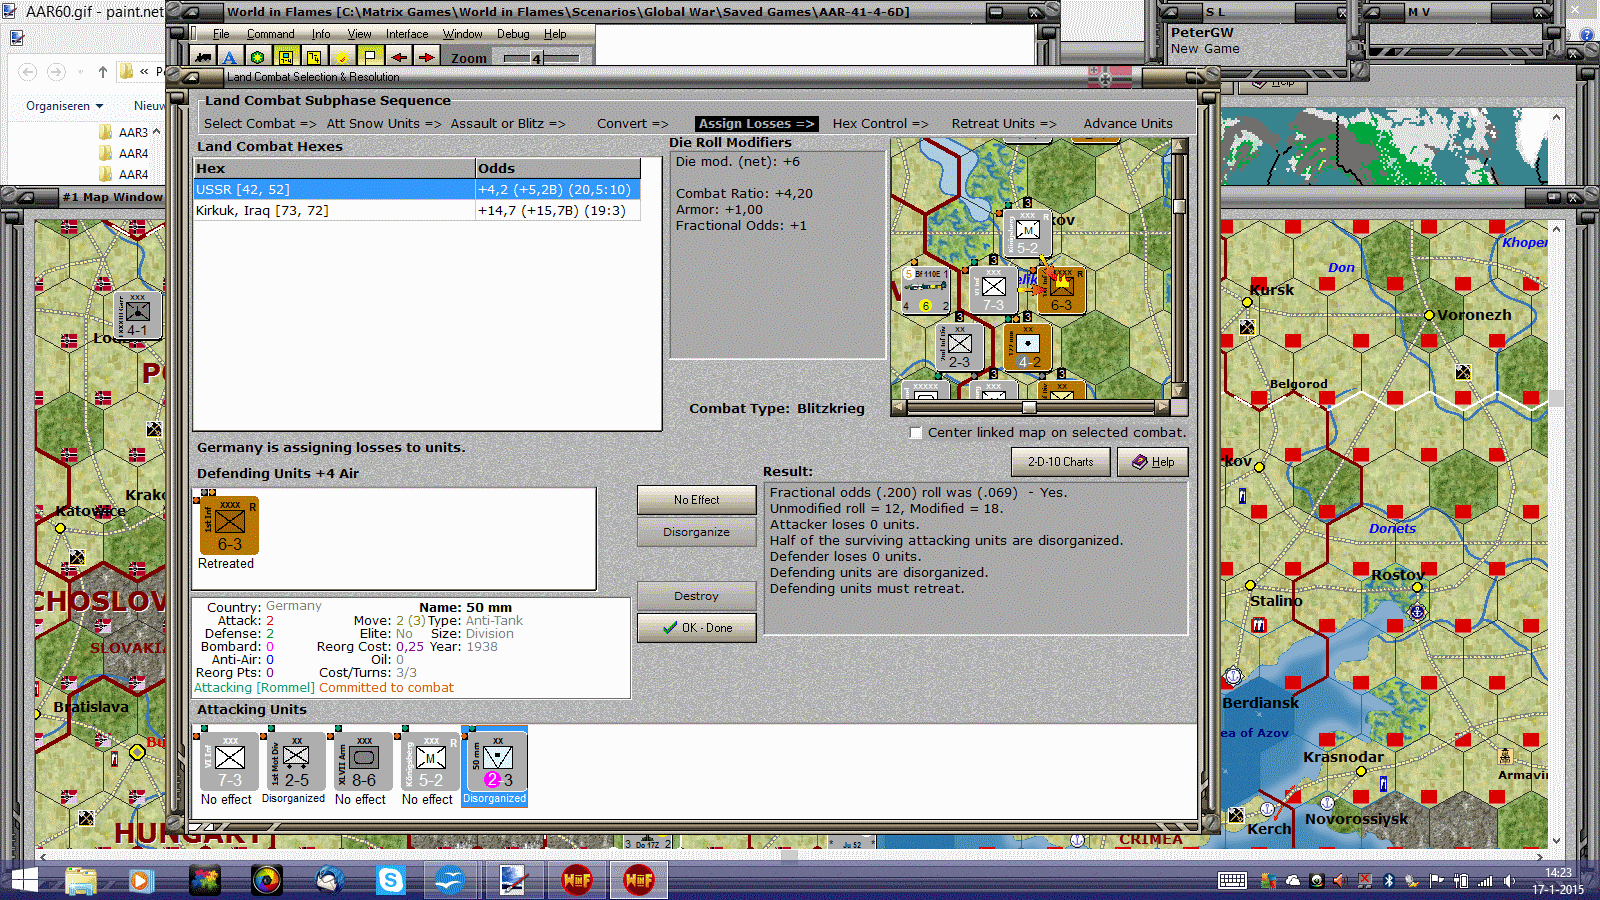Click the Bf 110E air unit on minimap
1600x900 pixels.
(x=926, y=290)
